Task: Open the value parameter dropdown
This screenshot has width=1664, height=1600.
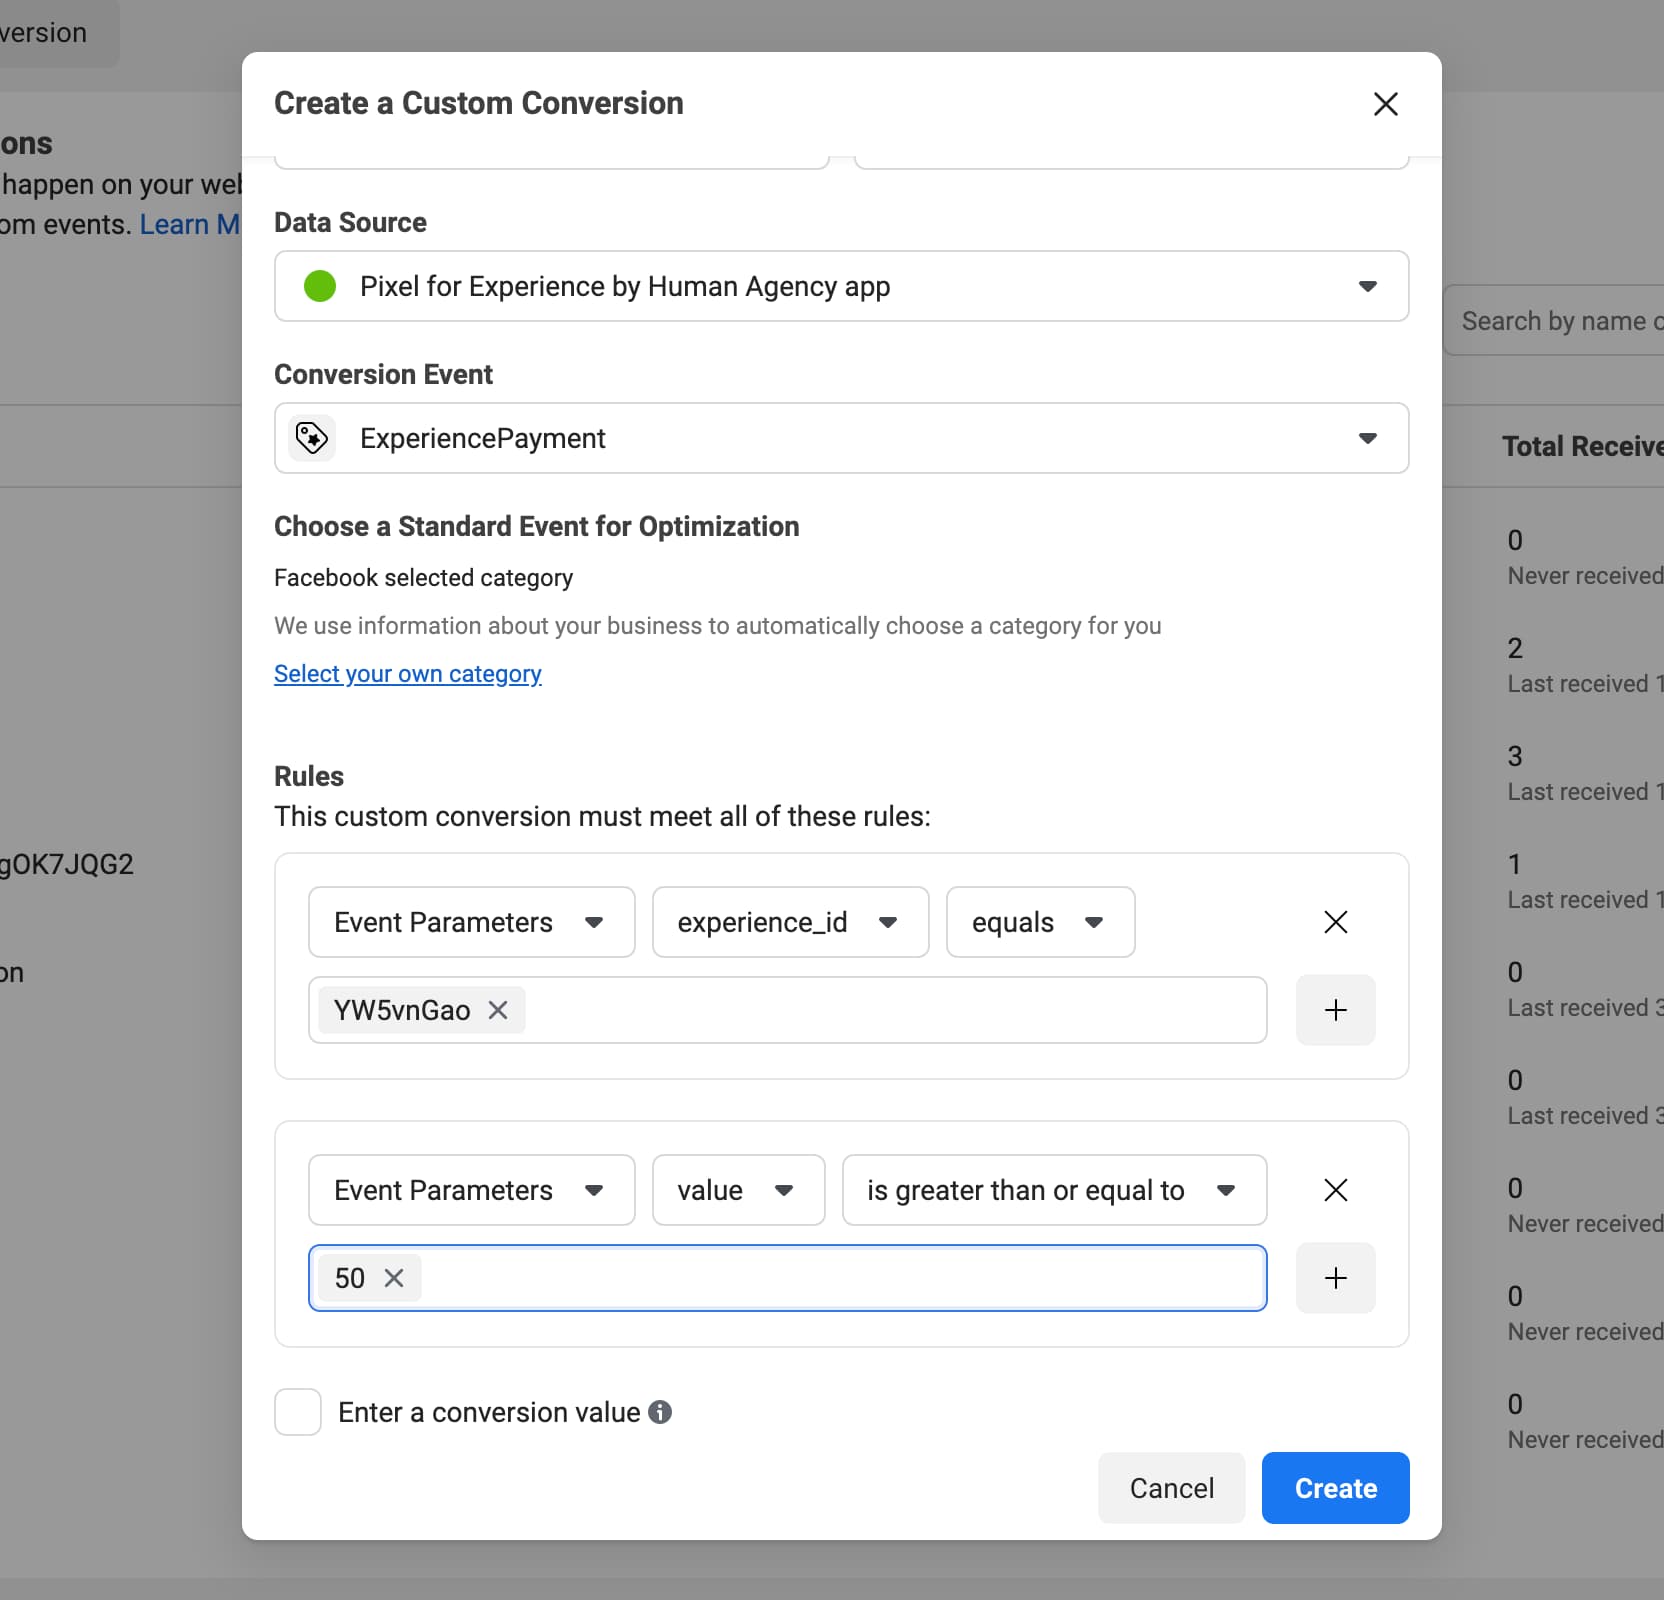Action: point(738,1190)
